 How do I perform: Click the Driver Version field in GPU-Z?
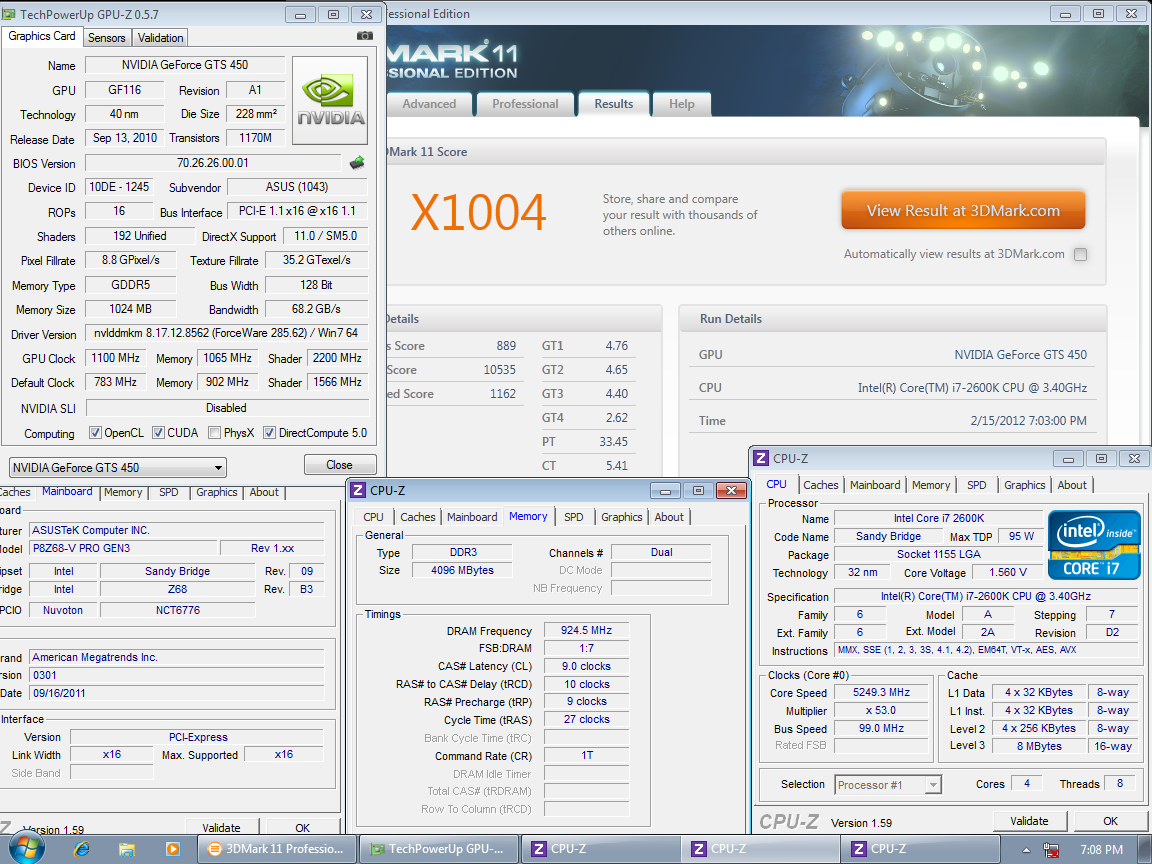(226, 334)
